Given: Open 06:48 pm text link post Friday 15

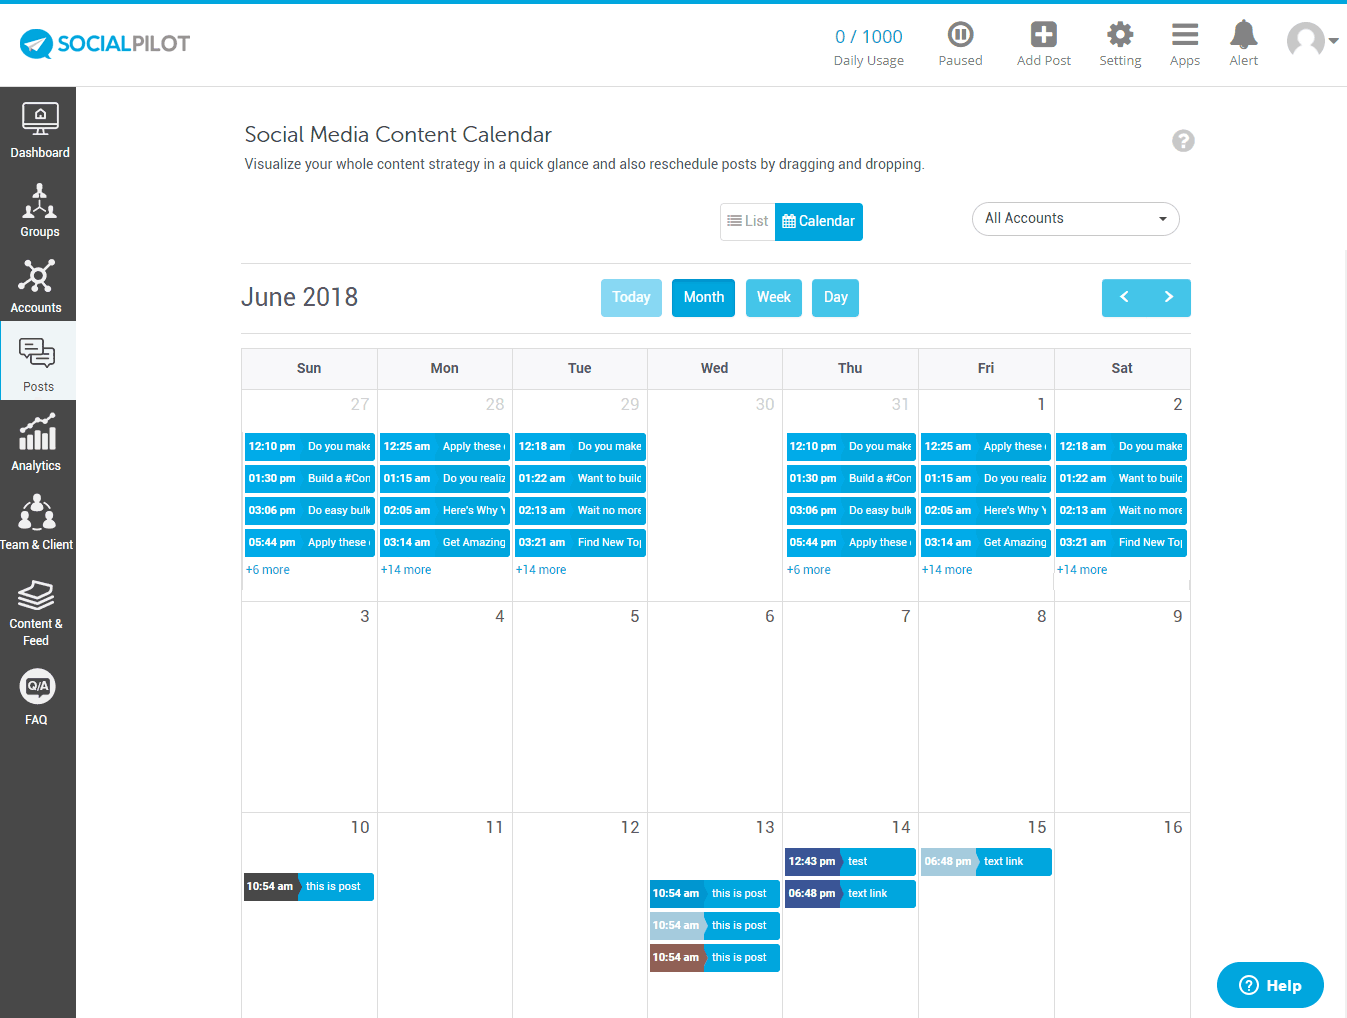Looking at the screenshot, I should tap(986, 862).
